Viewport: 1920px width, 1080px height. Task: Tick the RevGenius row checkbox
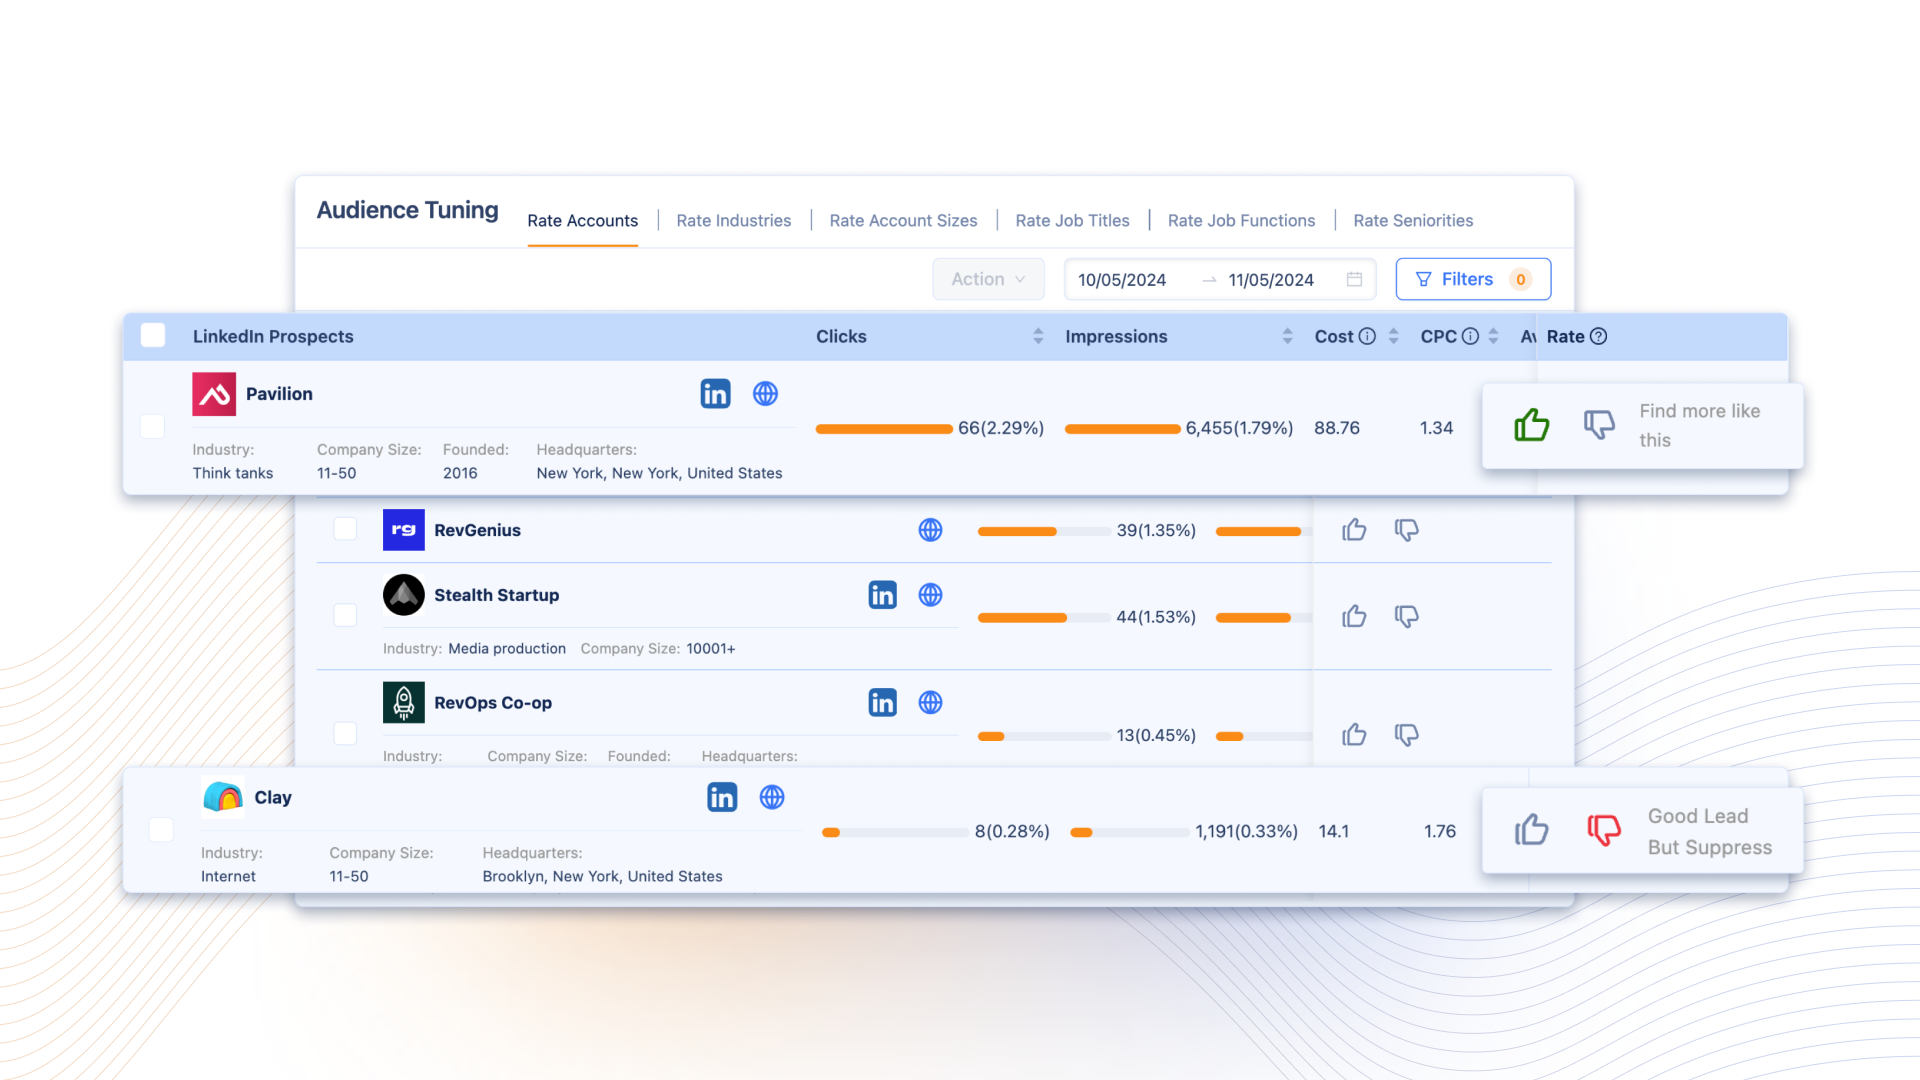pyautogui.click(x=345, y=529)
